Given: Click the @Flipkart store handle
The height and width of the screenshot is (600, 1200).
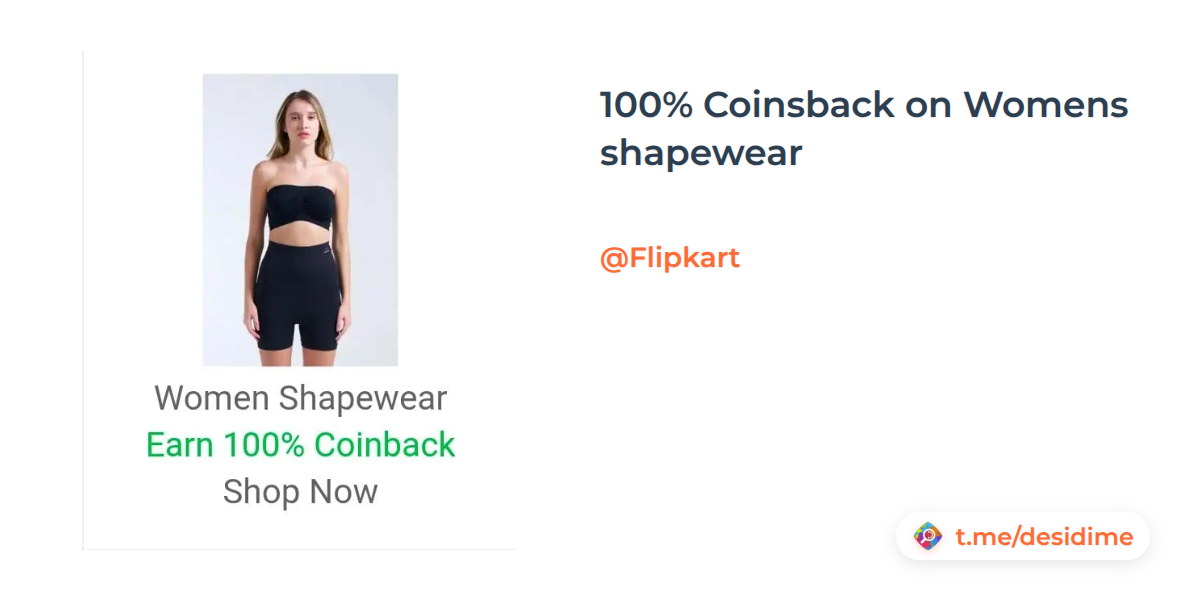Looking at the screenshot, I should [669, 258].
